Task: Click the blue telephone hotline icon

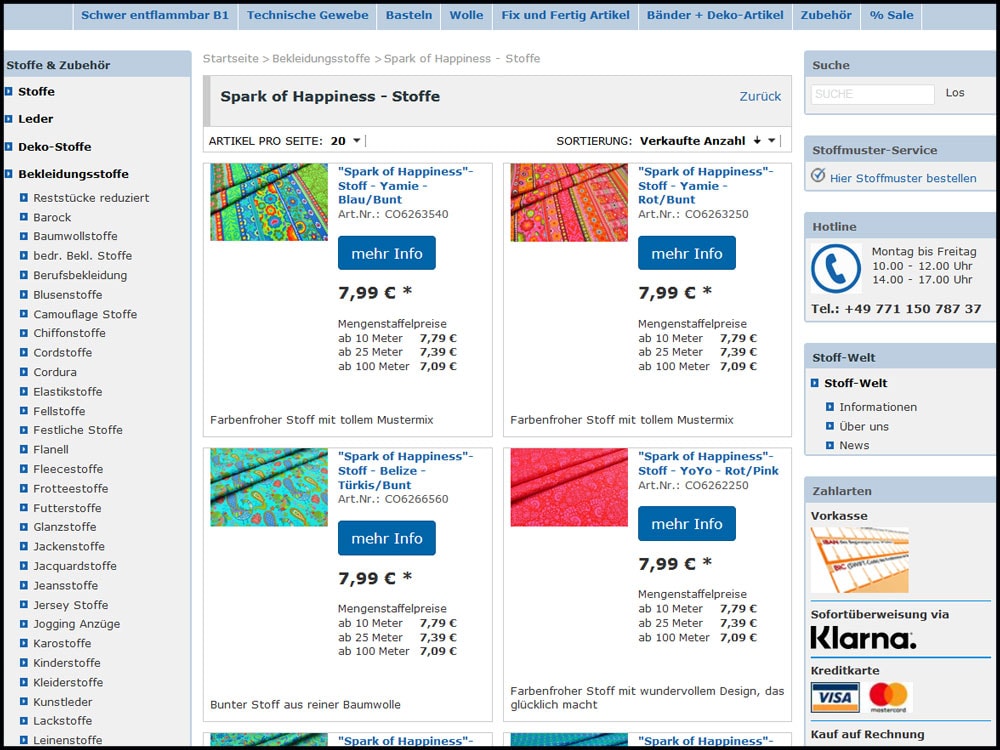Action: 835,269
